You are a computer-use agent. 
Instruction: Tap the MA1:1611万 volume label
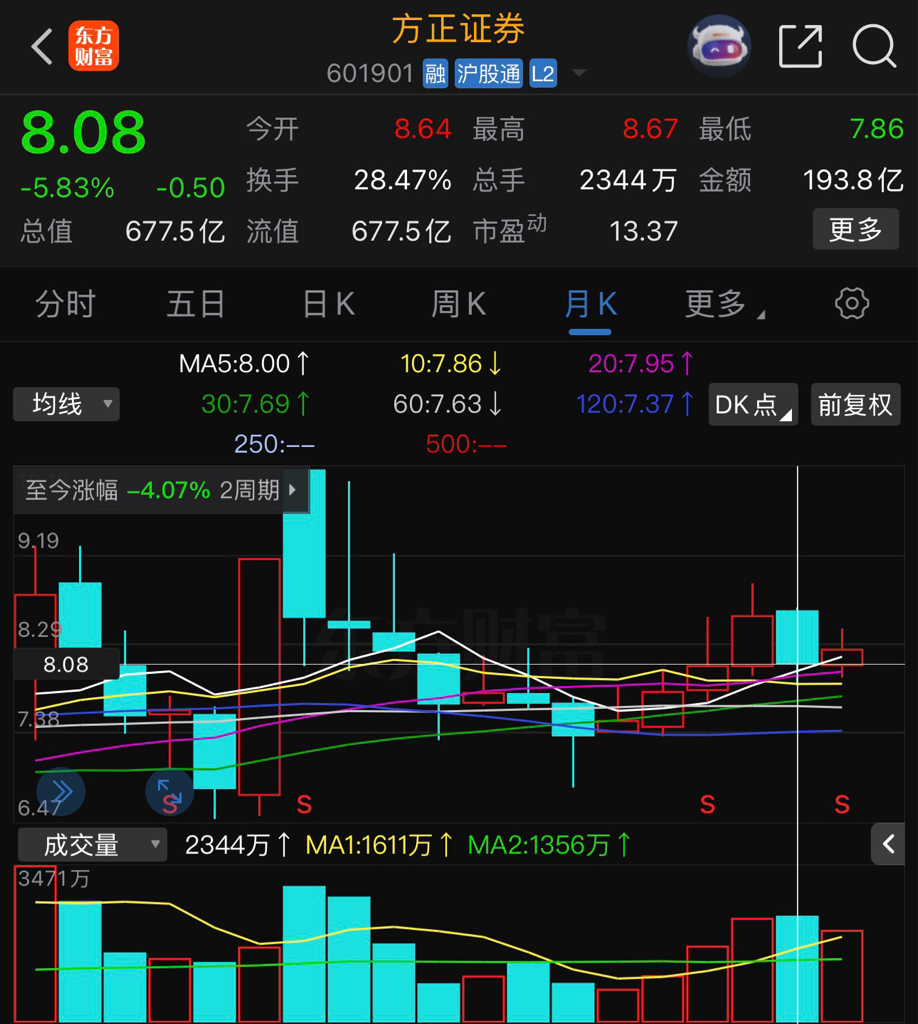click(379, 845)
